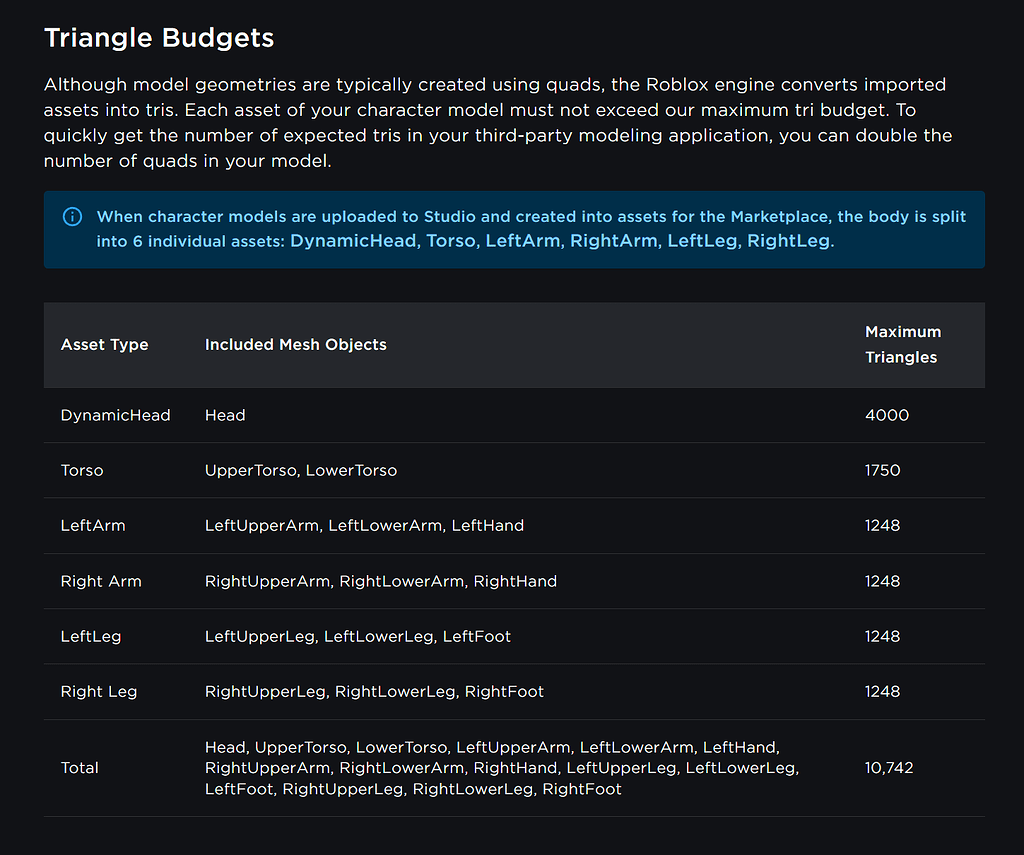This screenshot has width=1024, height=855.
Task: Select the Asset Type column header
Action: [x=104, y=344]
